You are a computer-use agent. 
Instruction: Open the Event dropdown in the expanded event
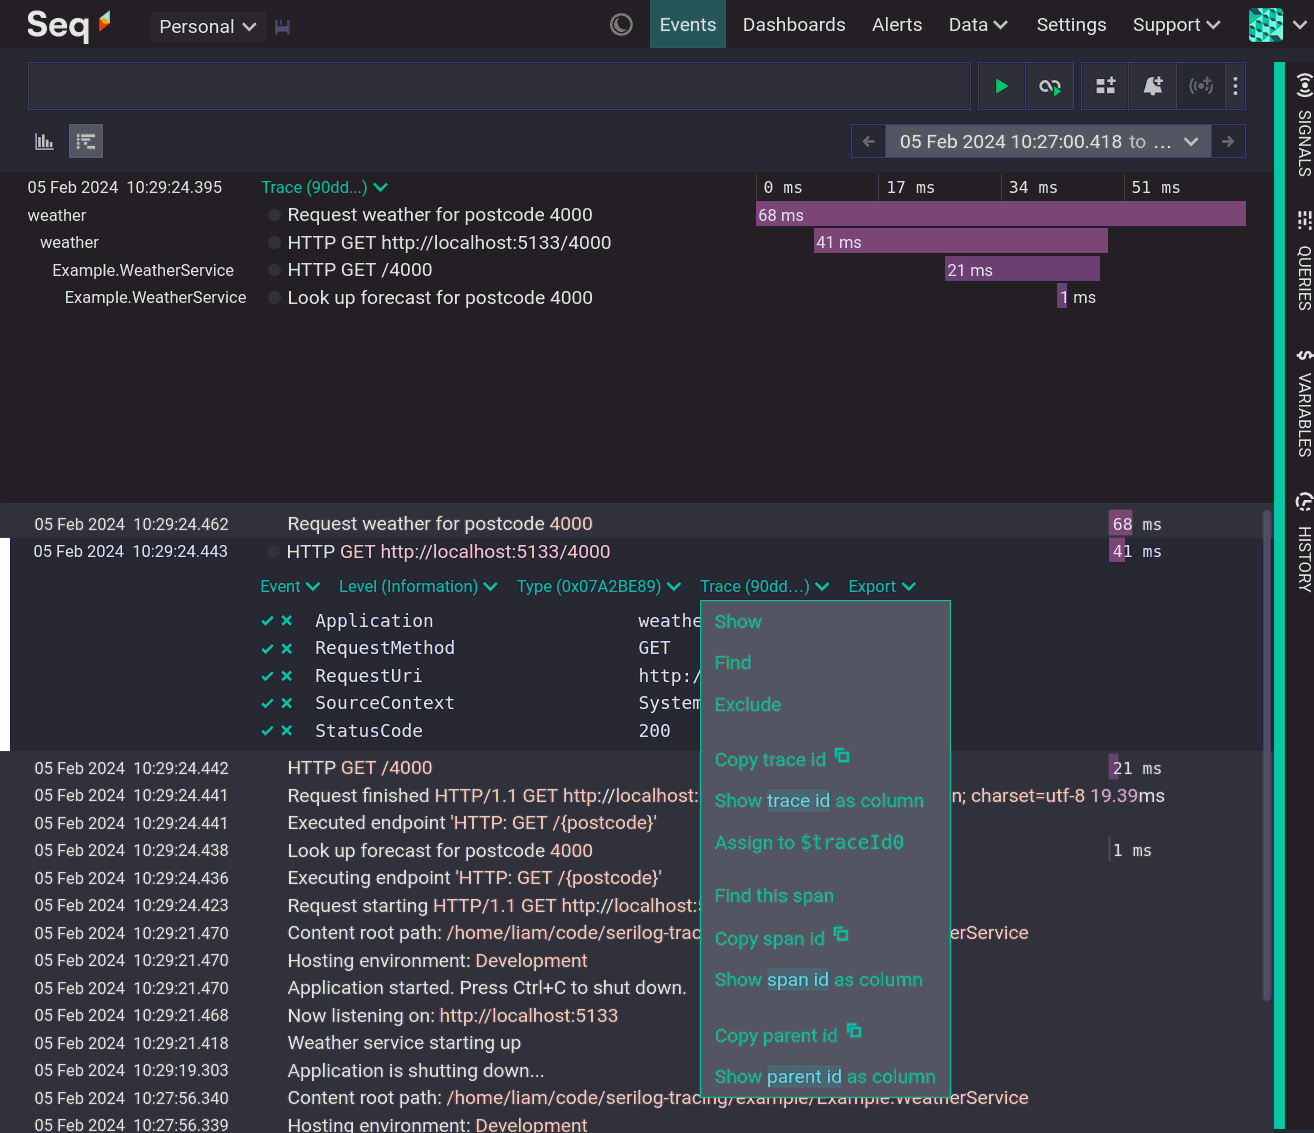coord(290,587)
